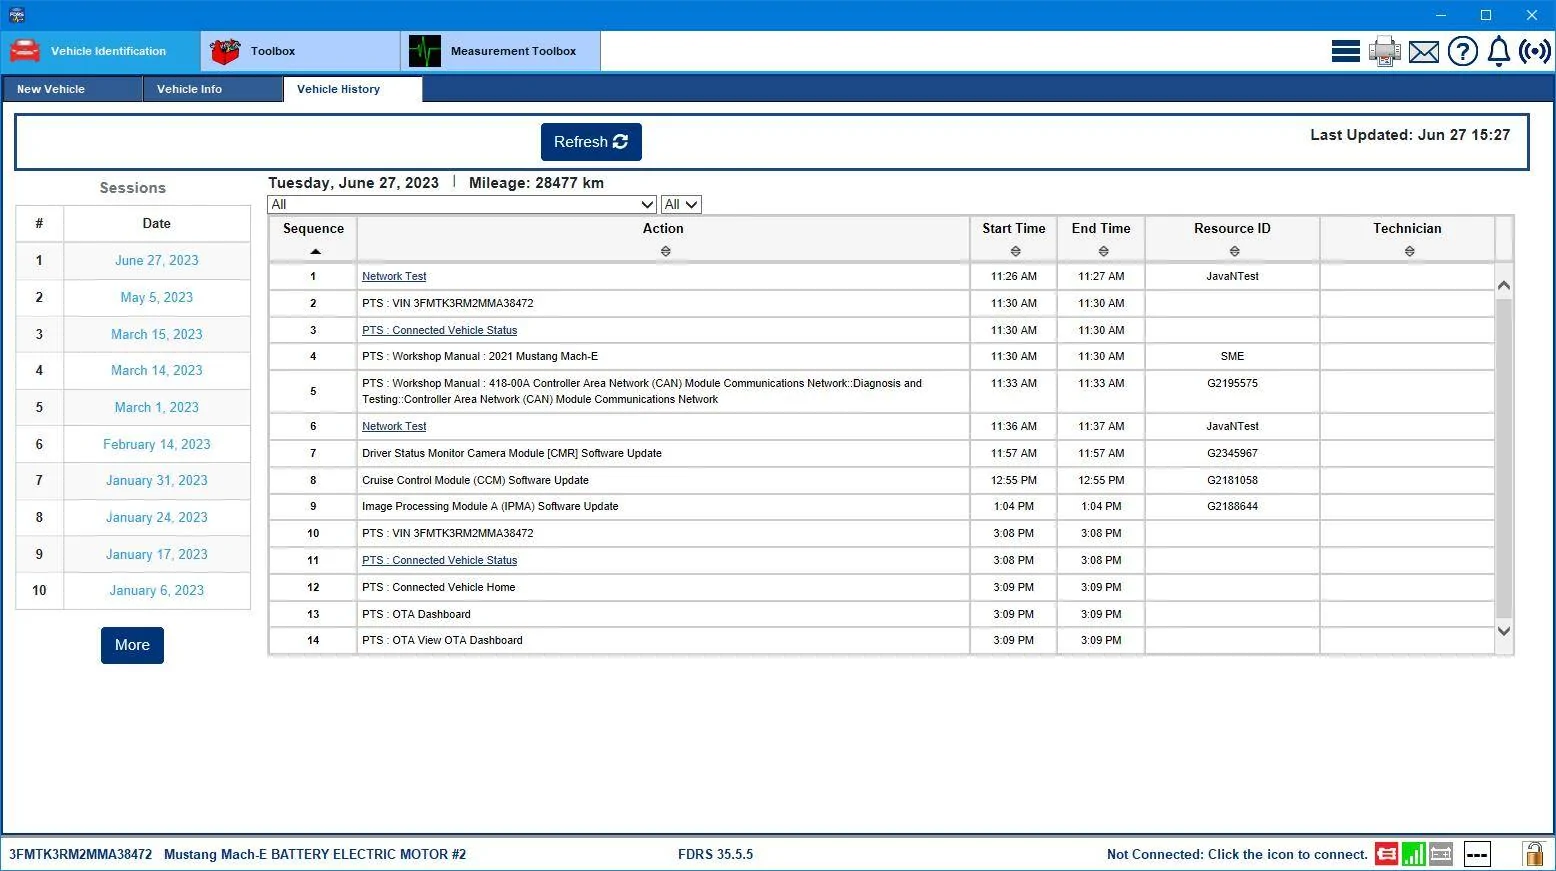Show notifications with the bell icon

tap(1499, 51)
